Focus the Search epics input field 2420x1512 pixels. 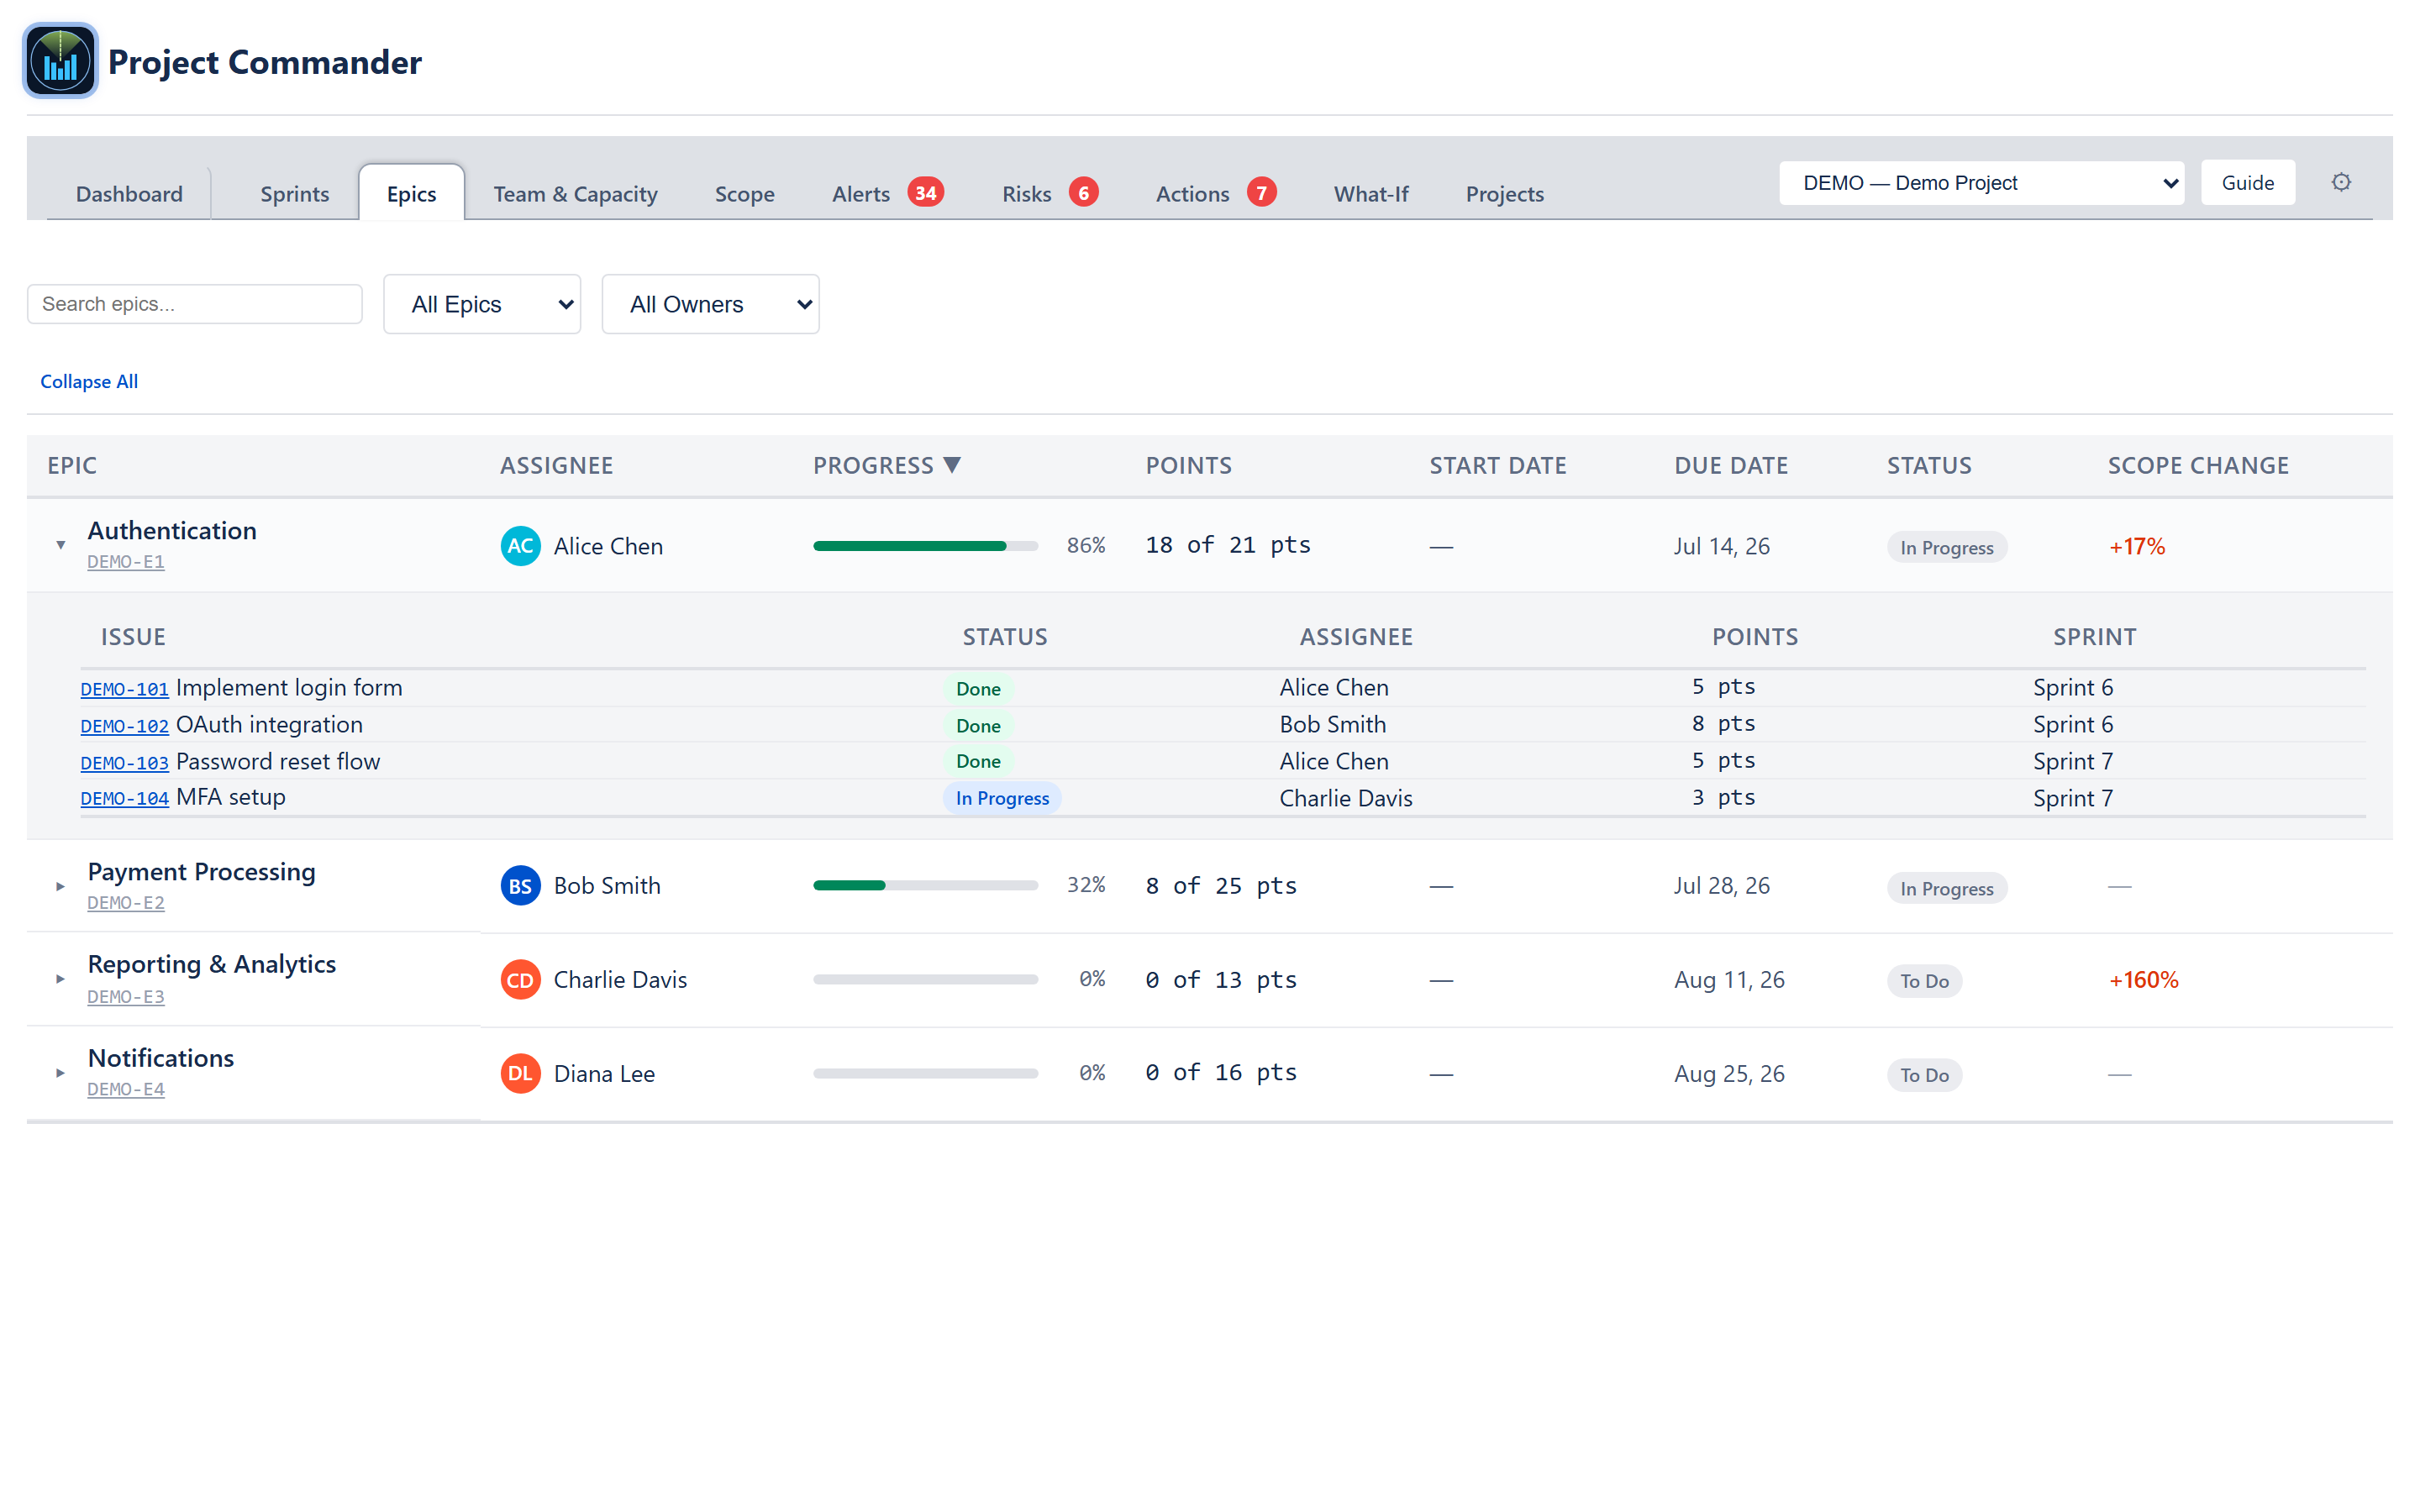coord(195,304)
